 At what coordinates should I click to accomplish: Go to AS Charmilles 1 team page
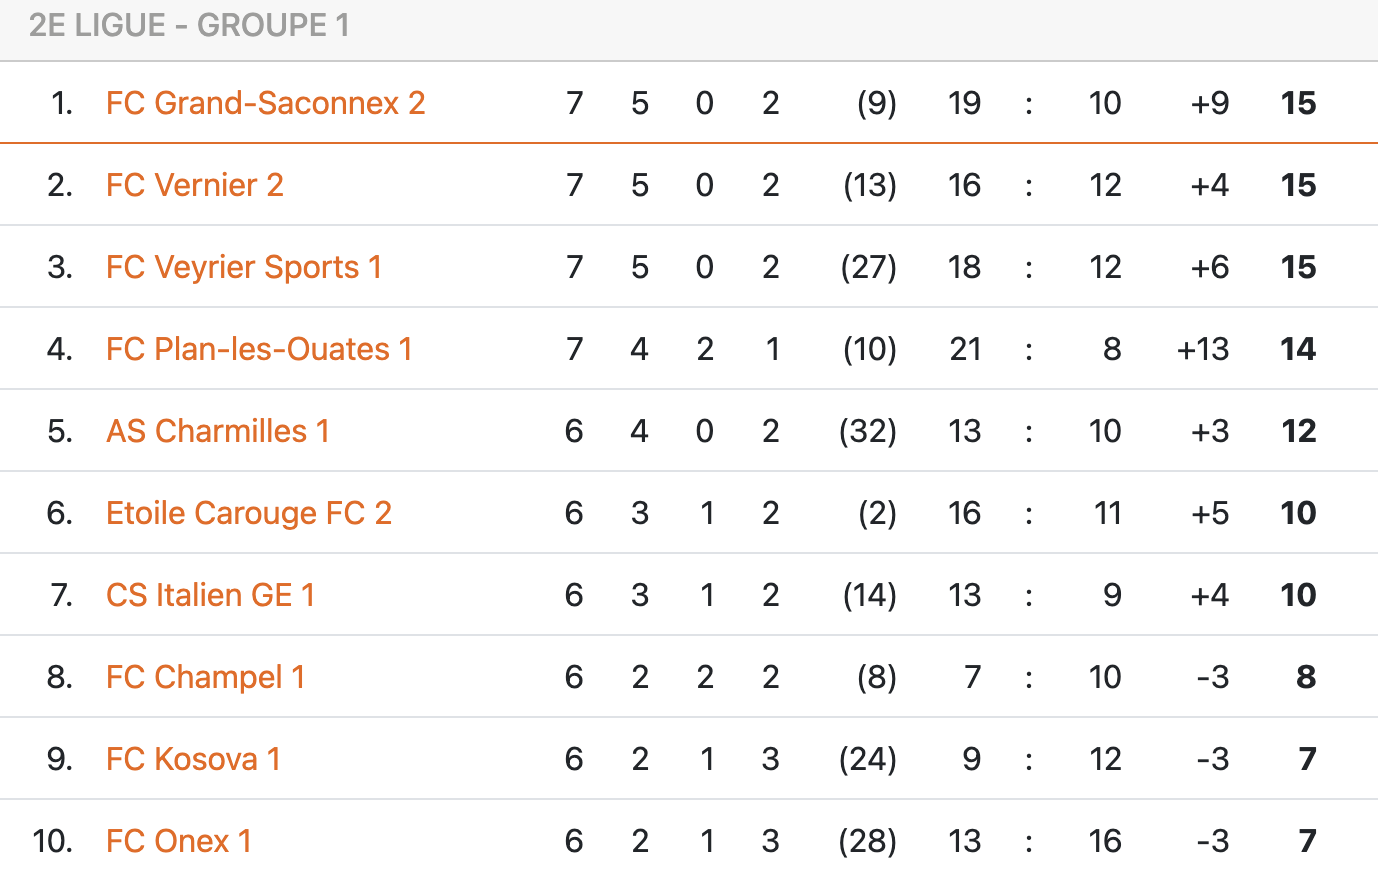[218, 431]
